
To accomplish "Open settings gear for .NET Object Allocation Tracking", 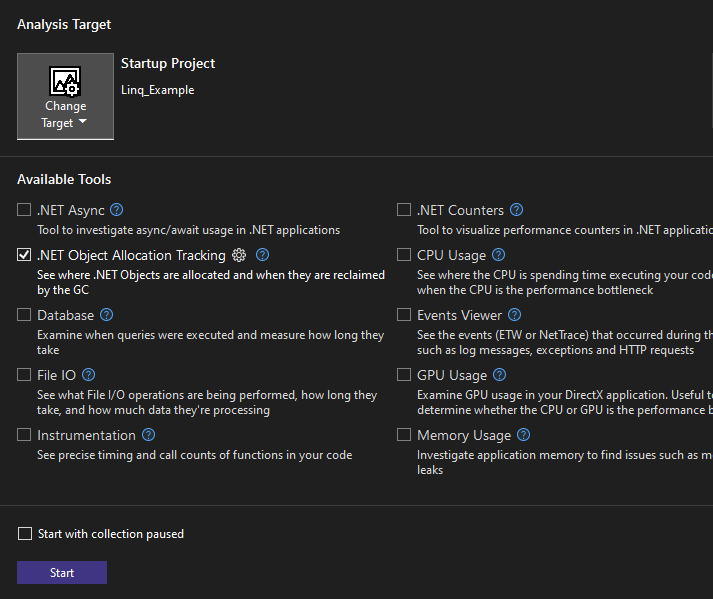I will [238, 255].
